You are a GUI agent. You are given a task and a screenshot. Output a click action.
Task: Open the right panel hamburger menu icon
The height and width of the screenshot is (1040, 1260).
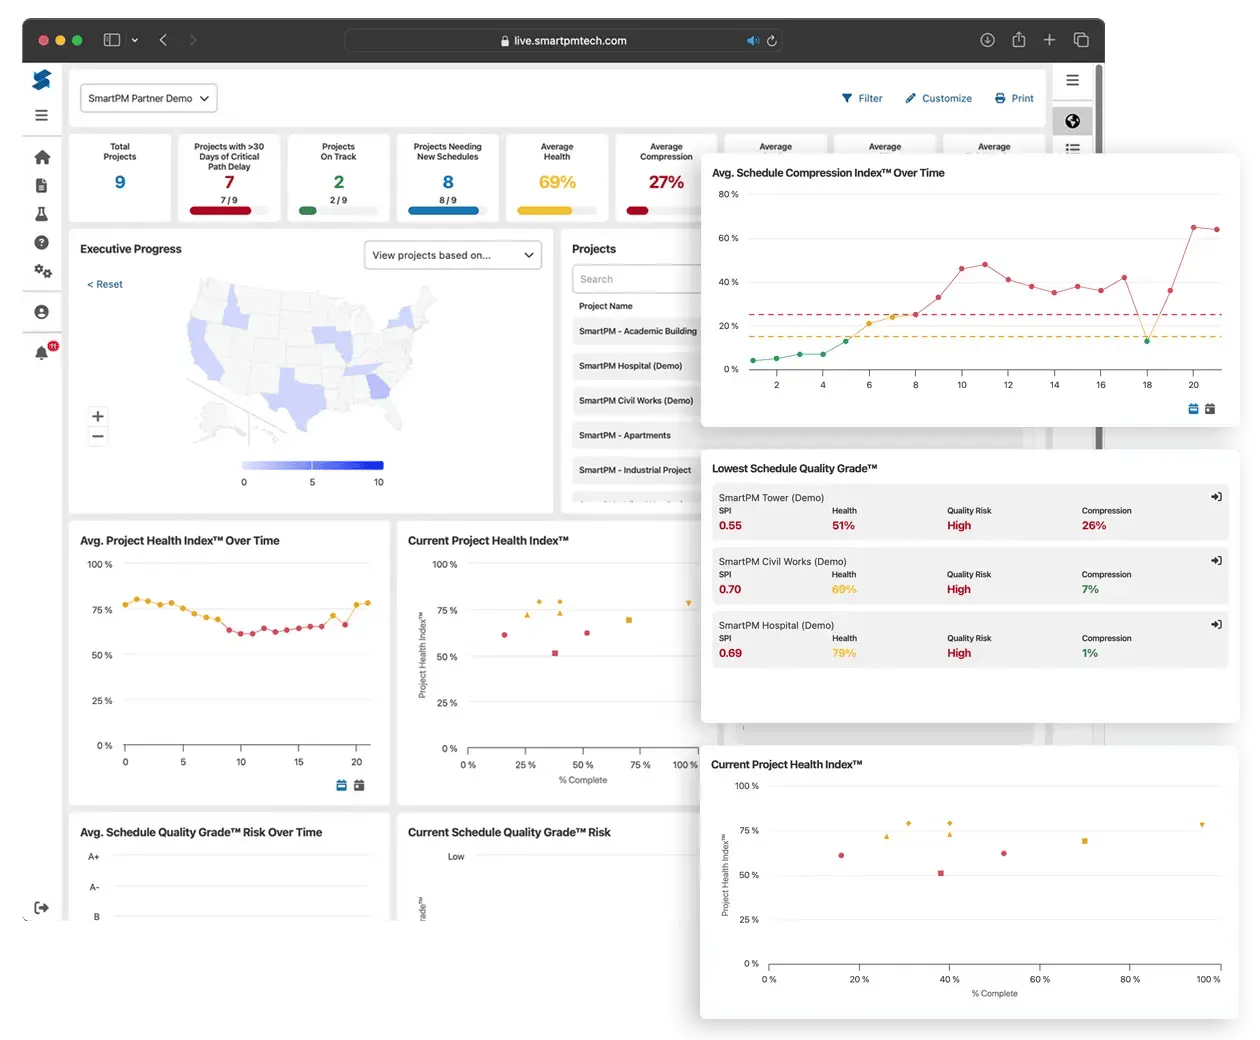(x=1072, y=80)
